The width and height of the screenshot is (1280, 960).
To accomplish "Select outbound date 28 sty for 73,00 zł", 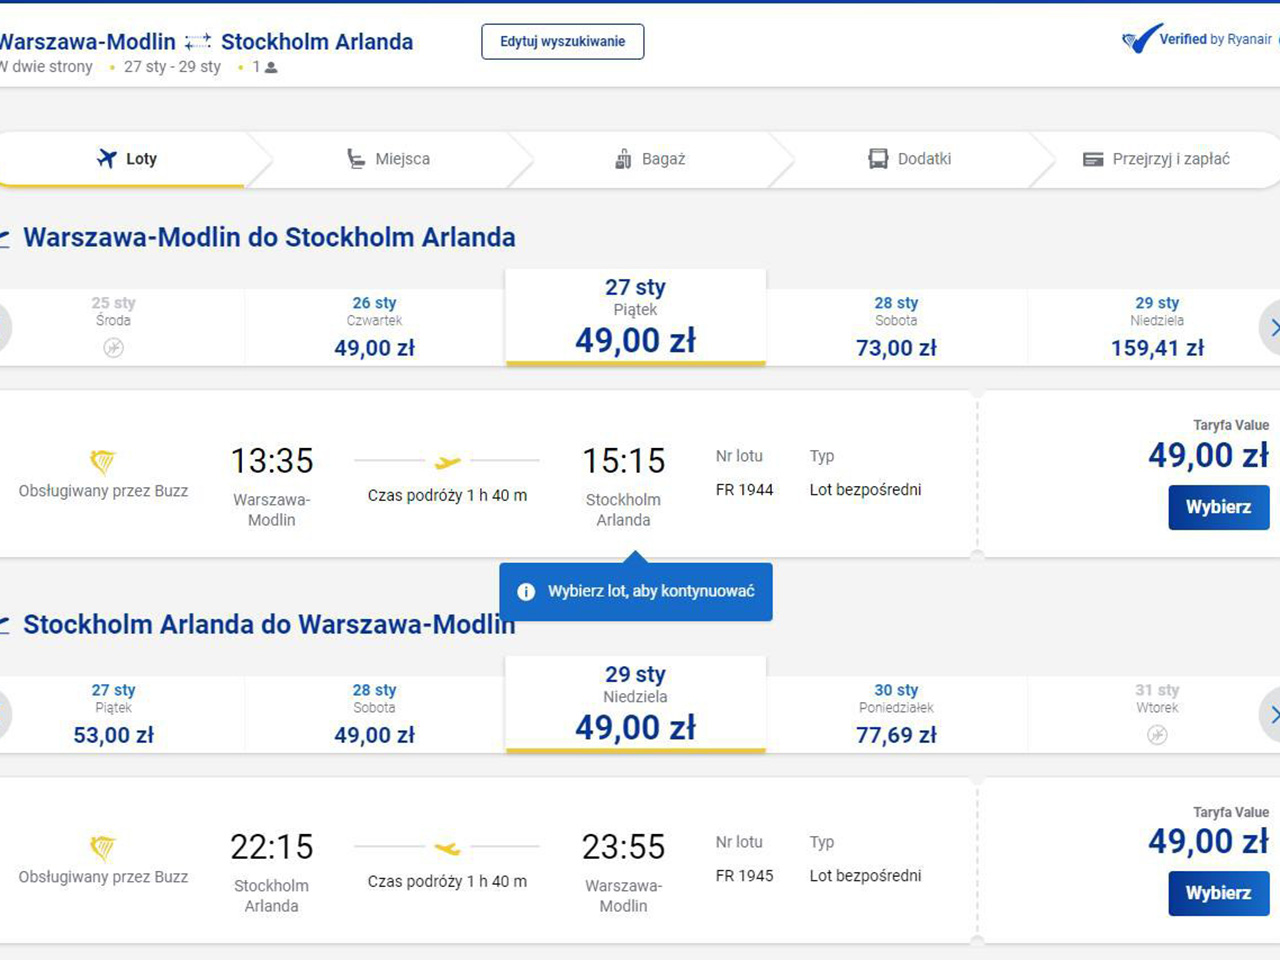I will pos(896,327).
